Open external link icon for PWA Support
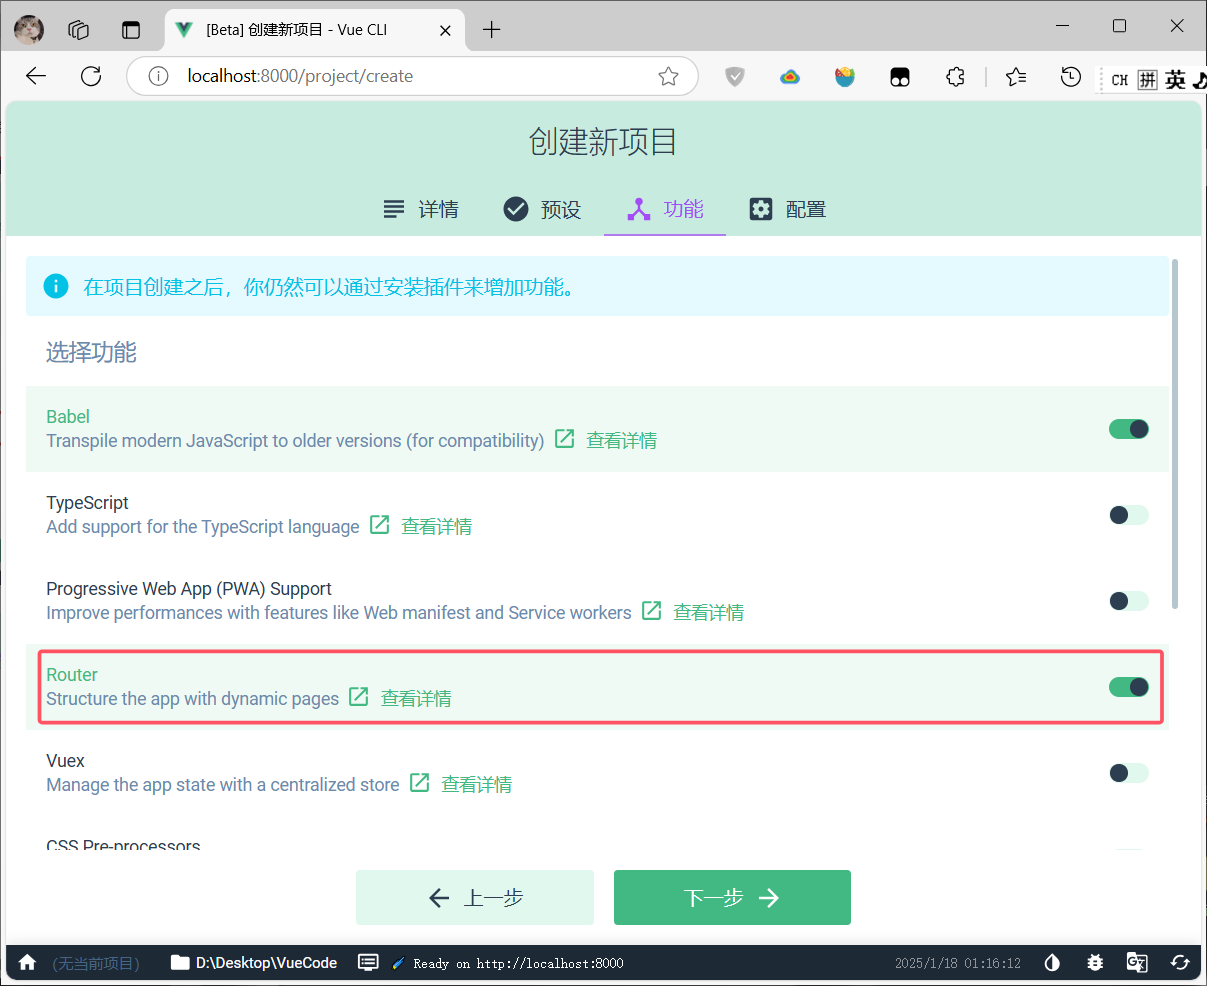 point(652,611)
